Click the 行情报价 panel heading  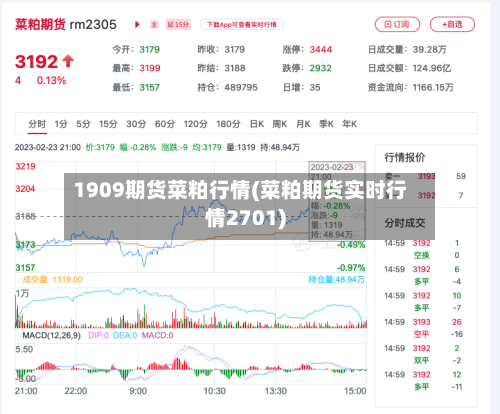click(x=405, y=157)
